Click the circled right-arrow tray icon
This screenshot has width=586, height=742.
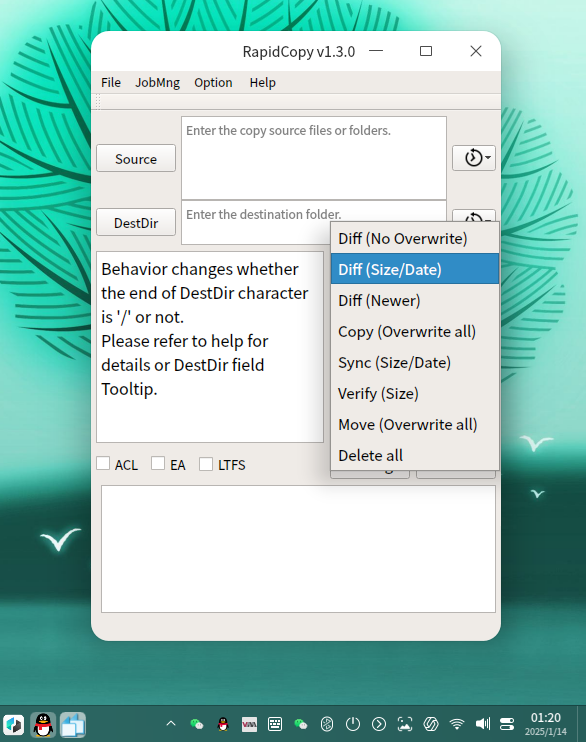tap(379, 724)
